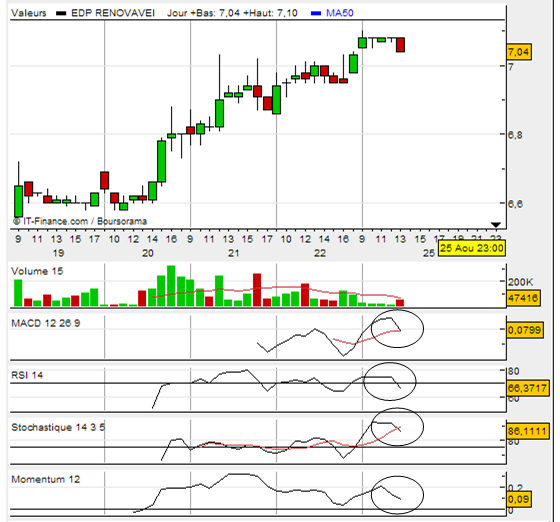Click the yellow 7,04 price tag

tap(519, 52)
